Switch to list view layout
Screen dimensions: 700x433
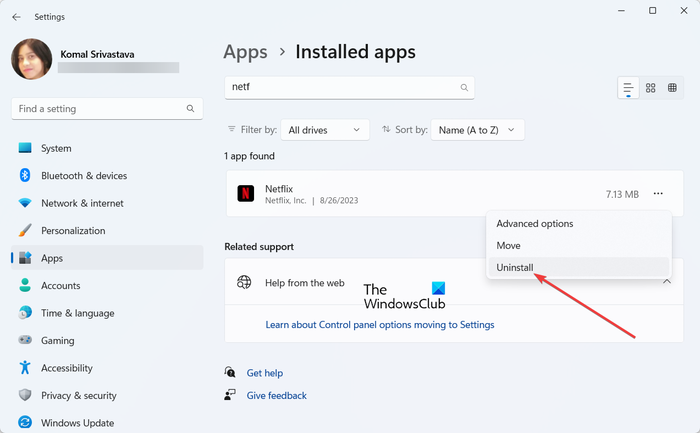pyautogui.click(x=628, y=88)
